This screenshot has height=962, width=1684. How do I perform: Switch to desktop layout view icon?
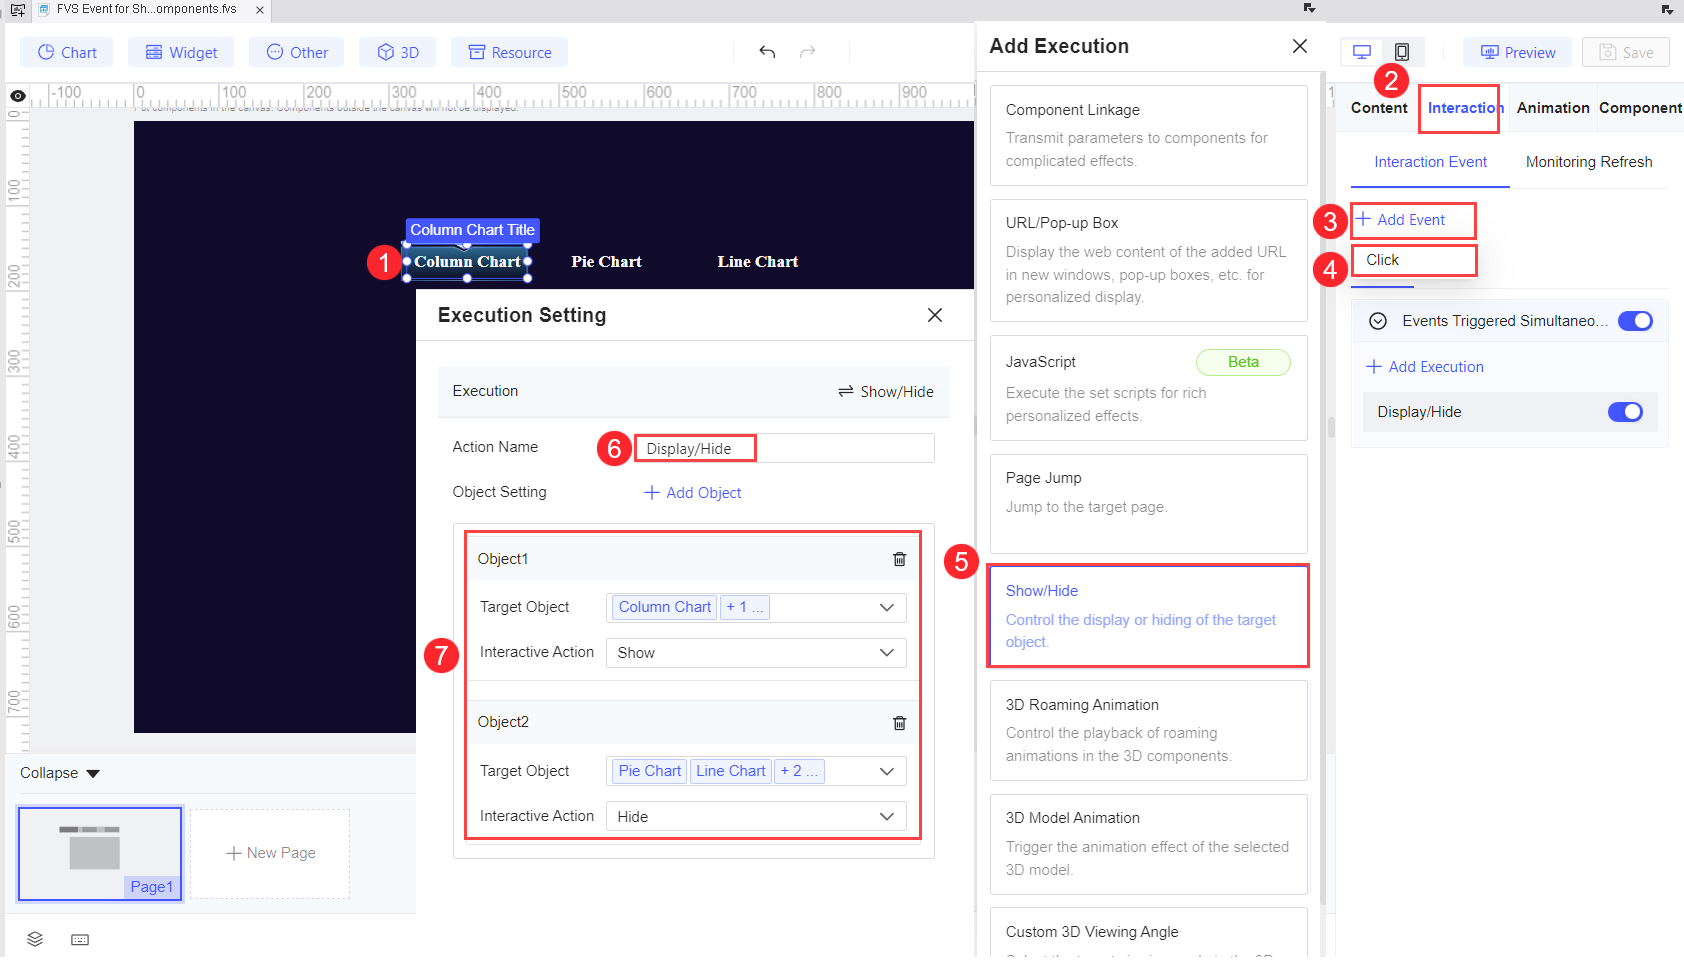pyautogui.click(x=1362, y=52)
